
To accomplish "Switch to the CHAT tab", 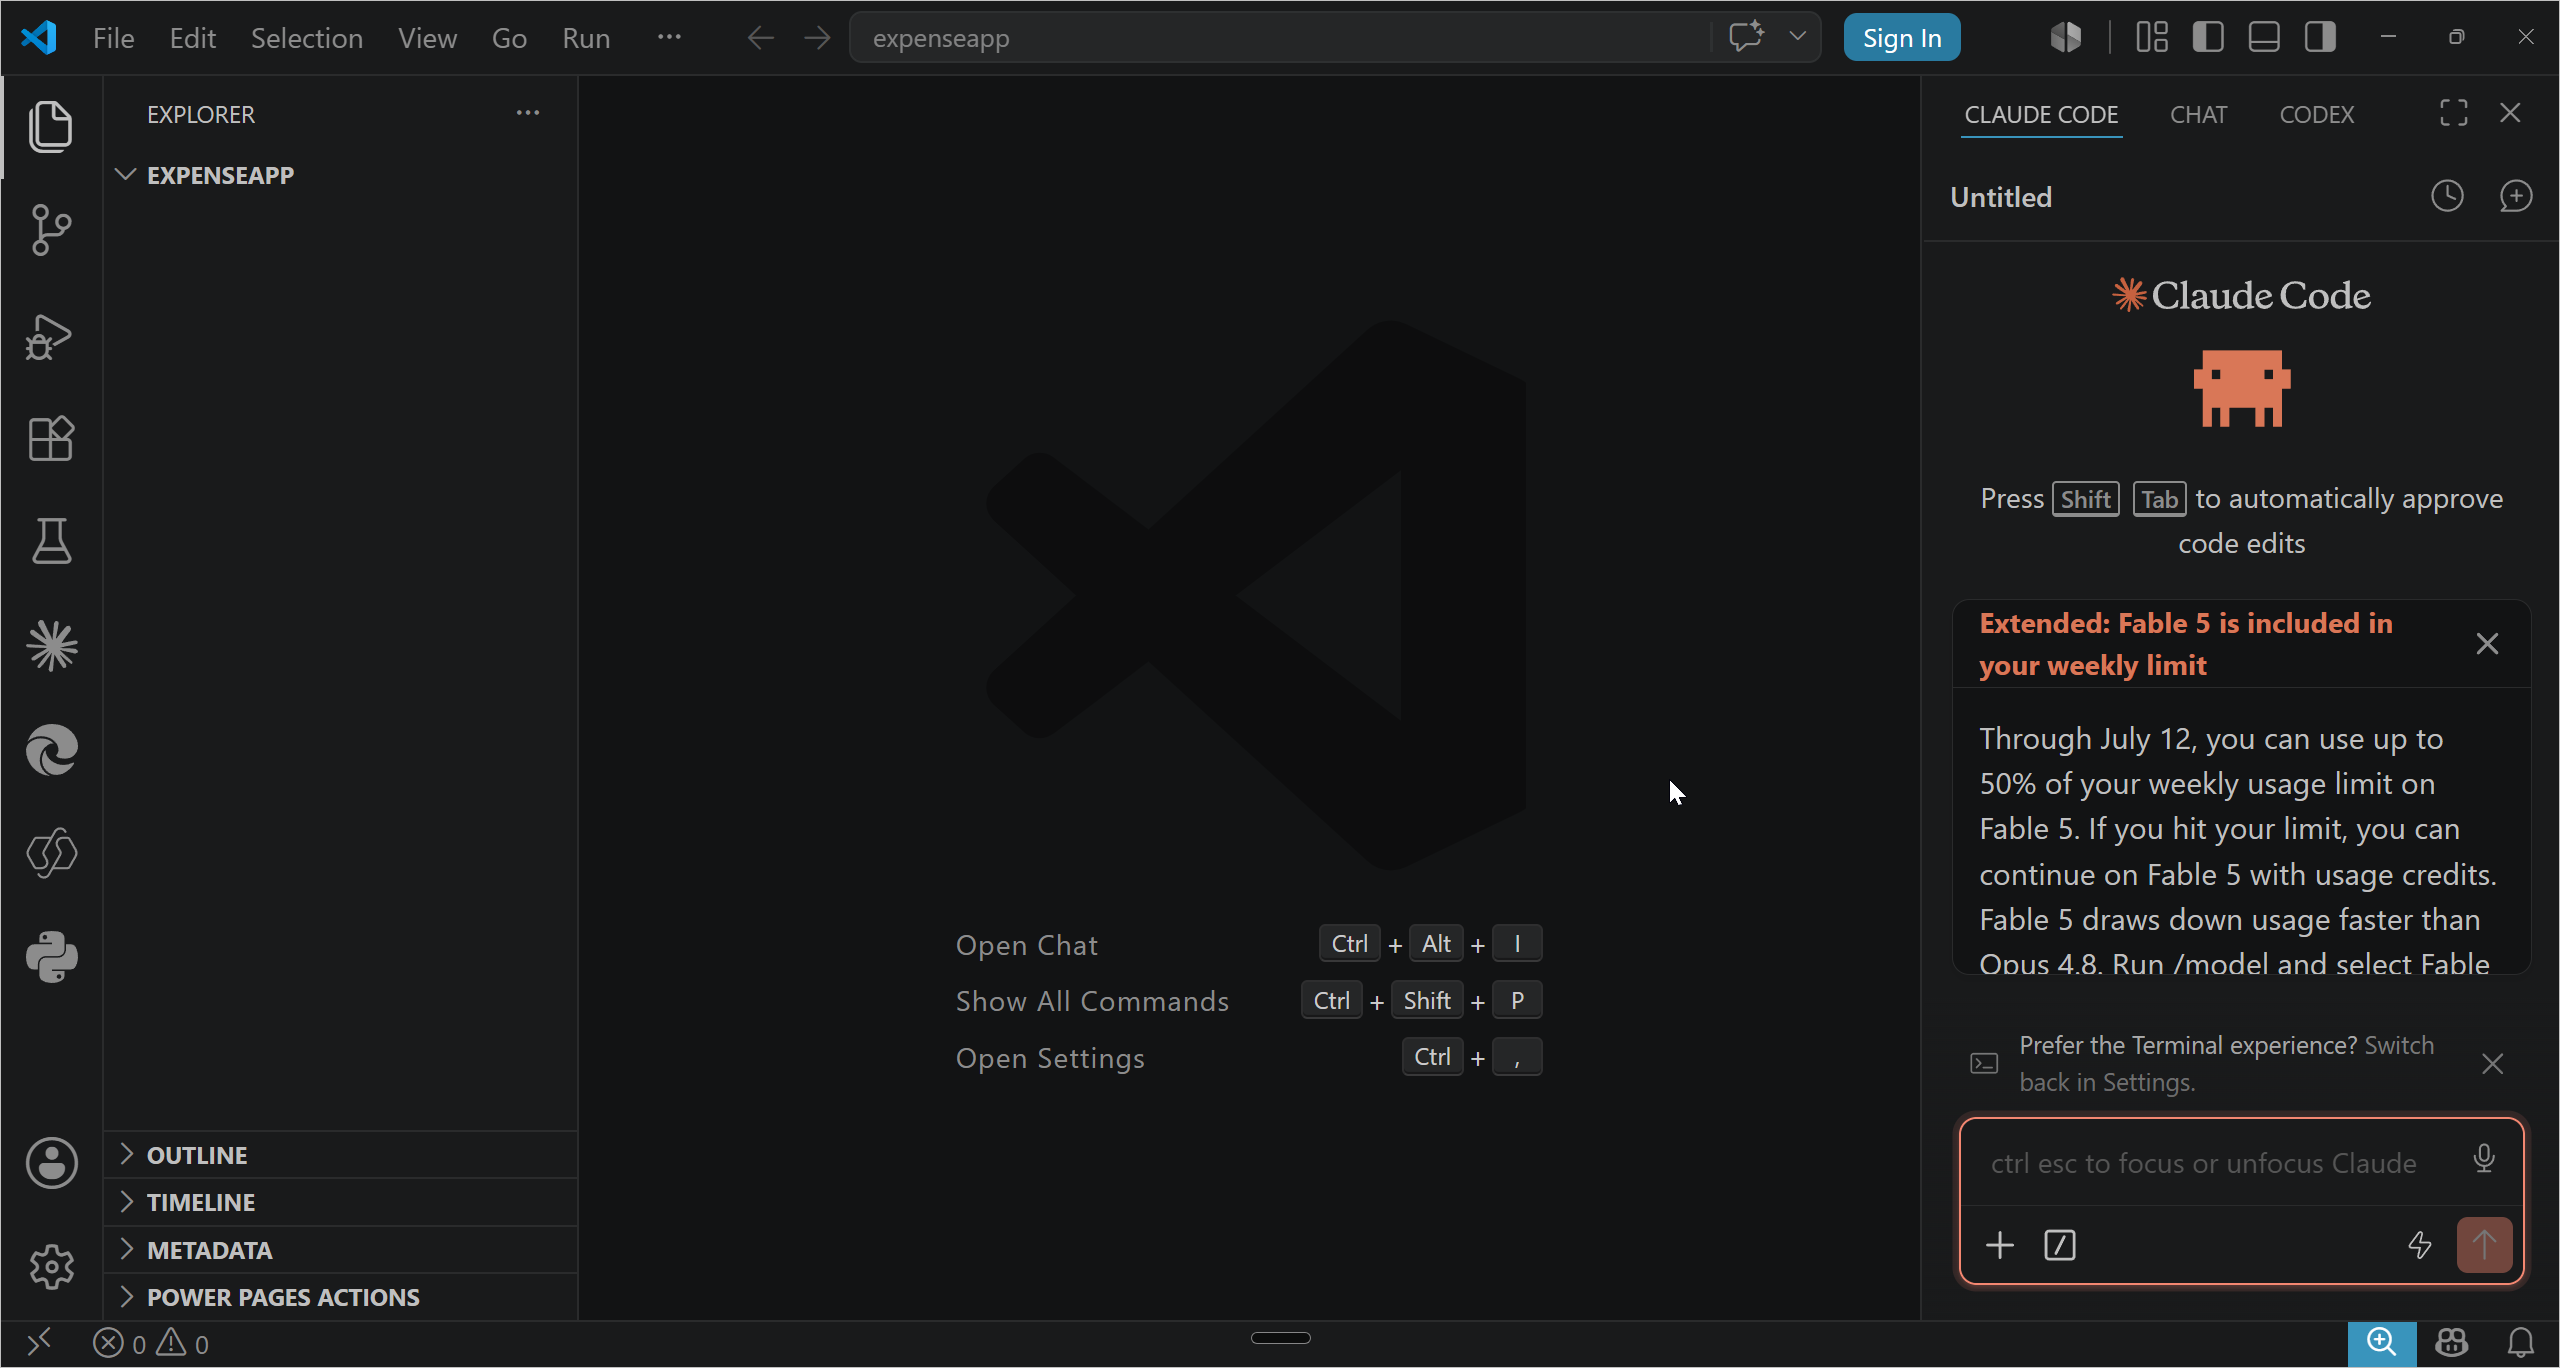I will tap(2198, 115).
